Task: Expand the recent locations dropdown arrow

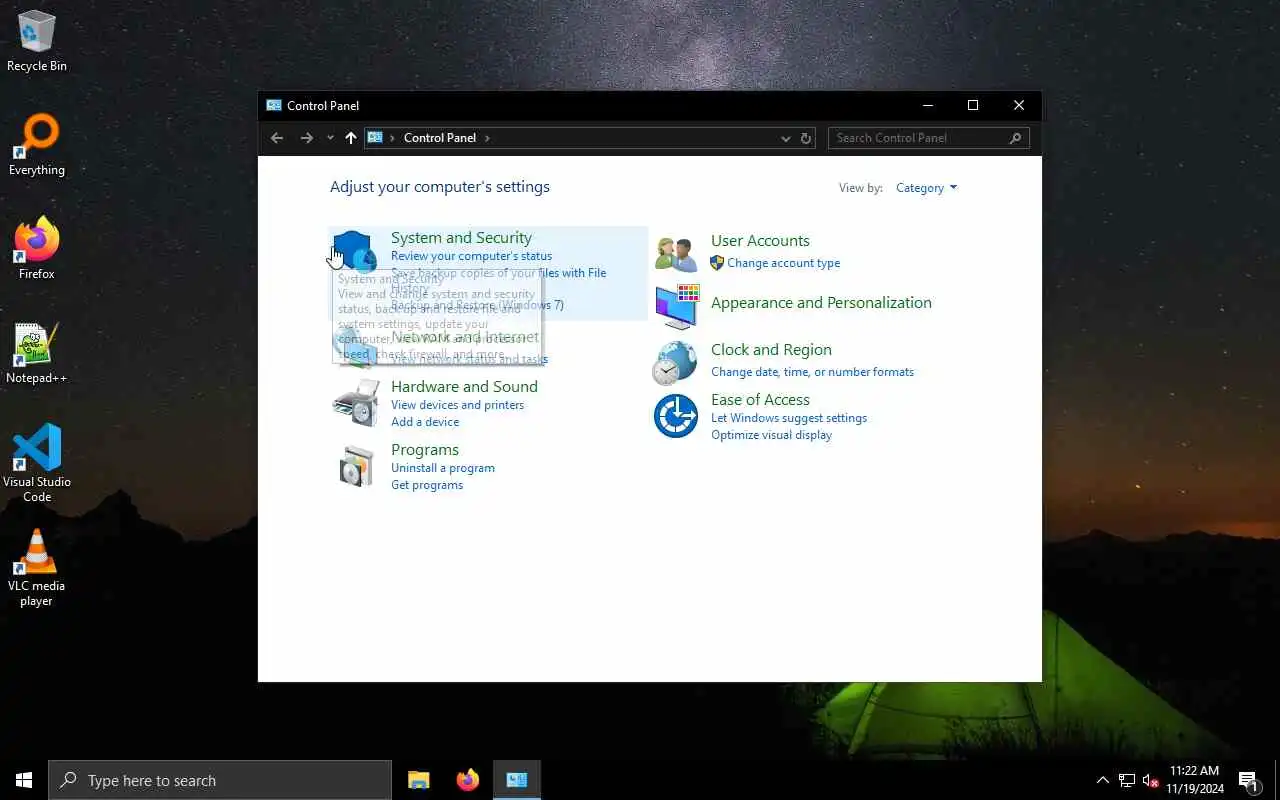Action: [330, 138]
